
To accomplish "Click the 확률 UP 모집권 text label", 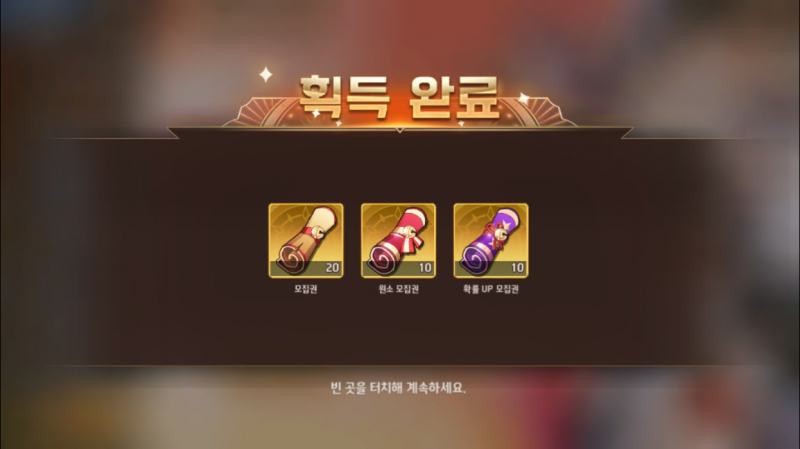I will coord(491,289).
